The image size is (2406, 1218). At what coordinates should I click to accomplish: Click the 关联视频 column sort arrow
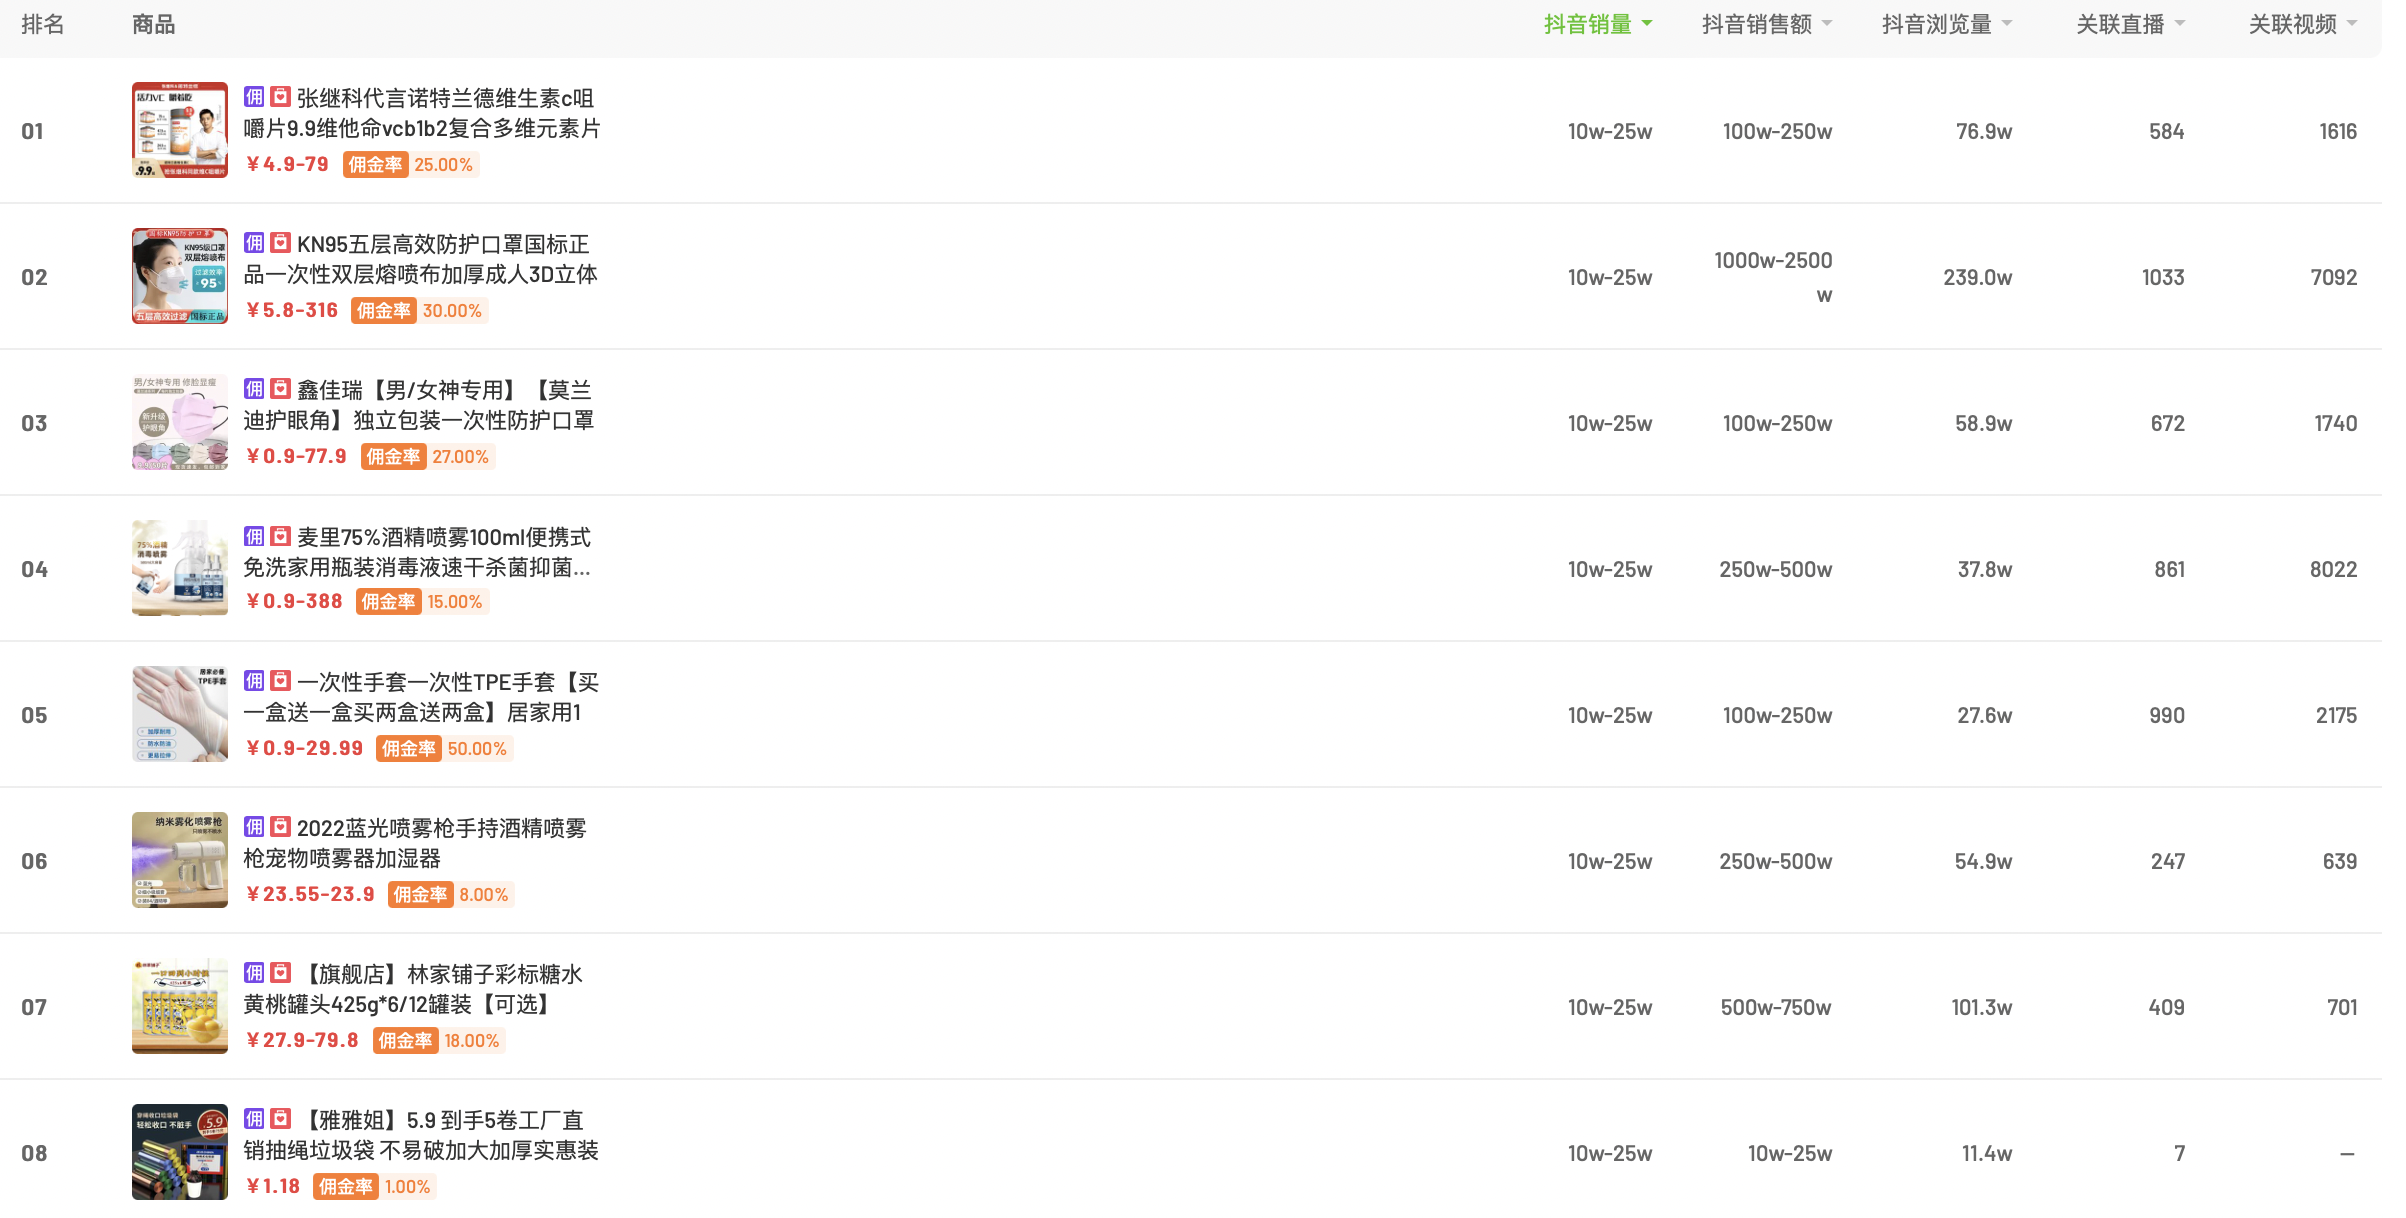[x=2352, y=24]
